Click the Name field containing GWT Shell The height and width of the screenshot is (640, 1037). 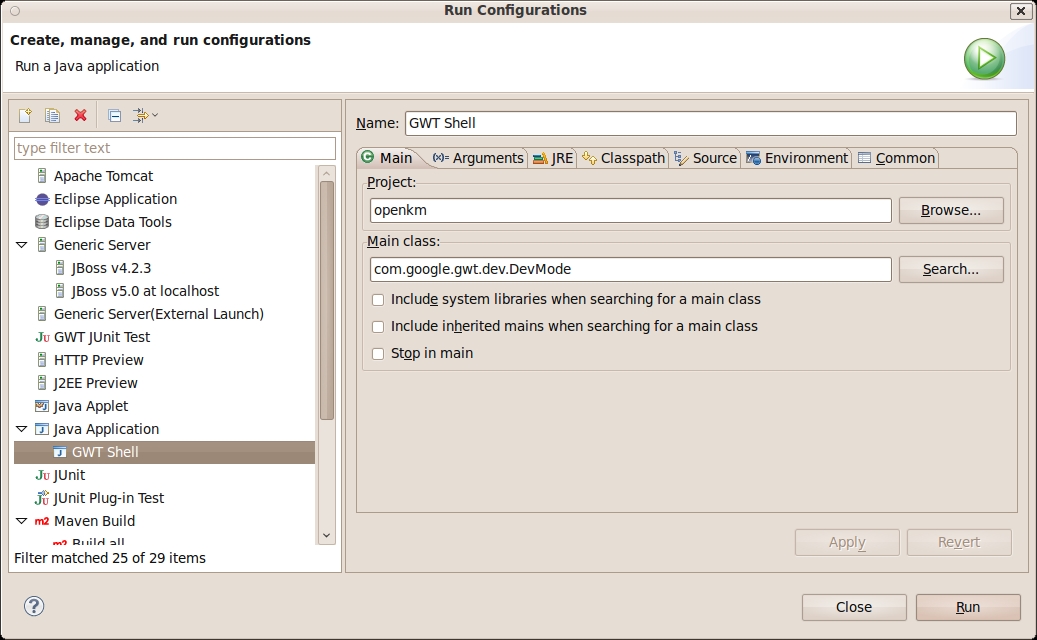pyautogui.click(x=711, y=123)
